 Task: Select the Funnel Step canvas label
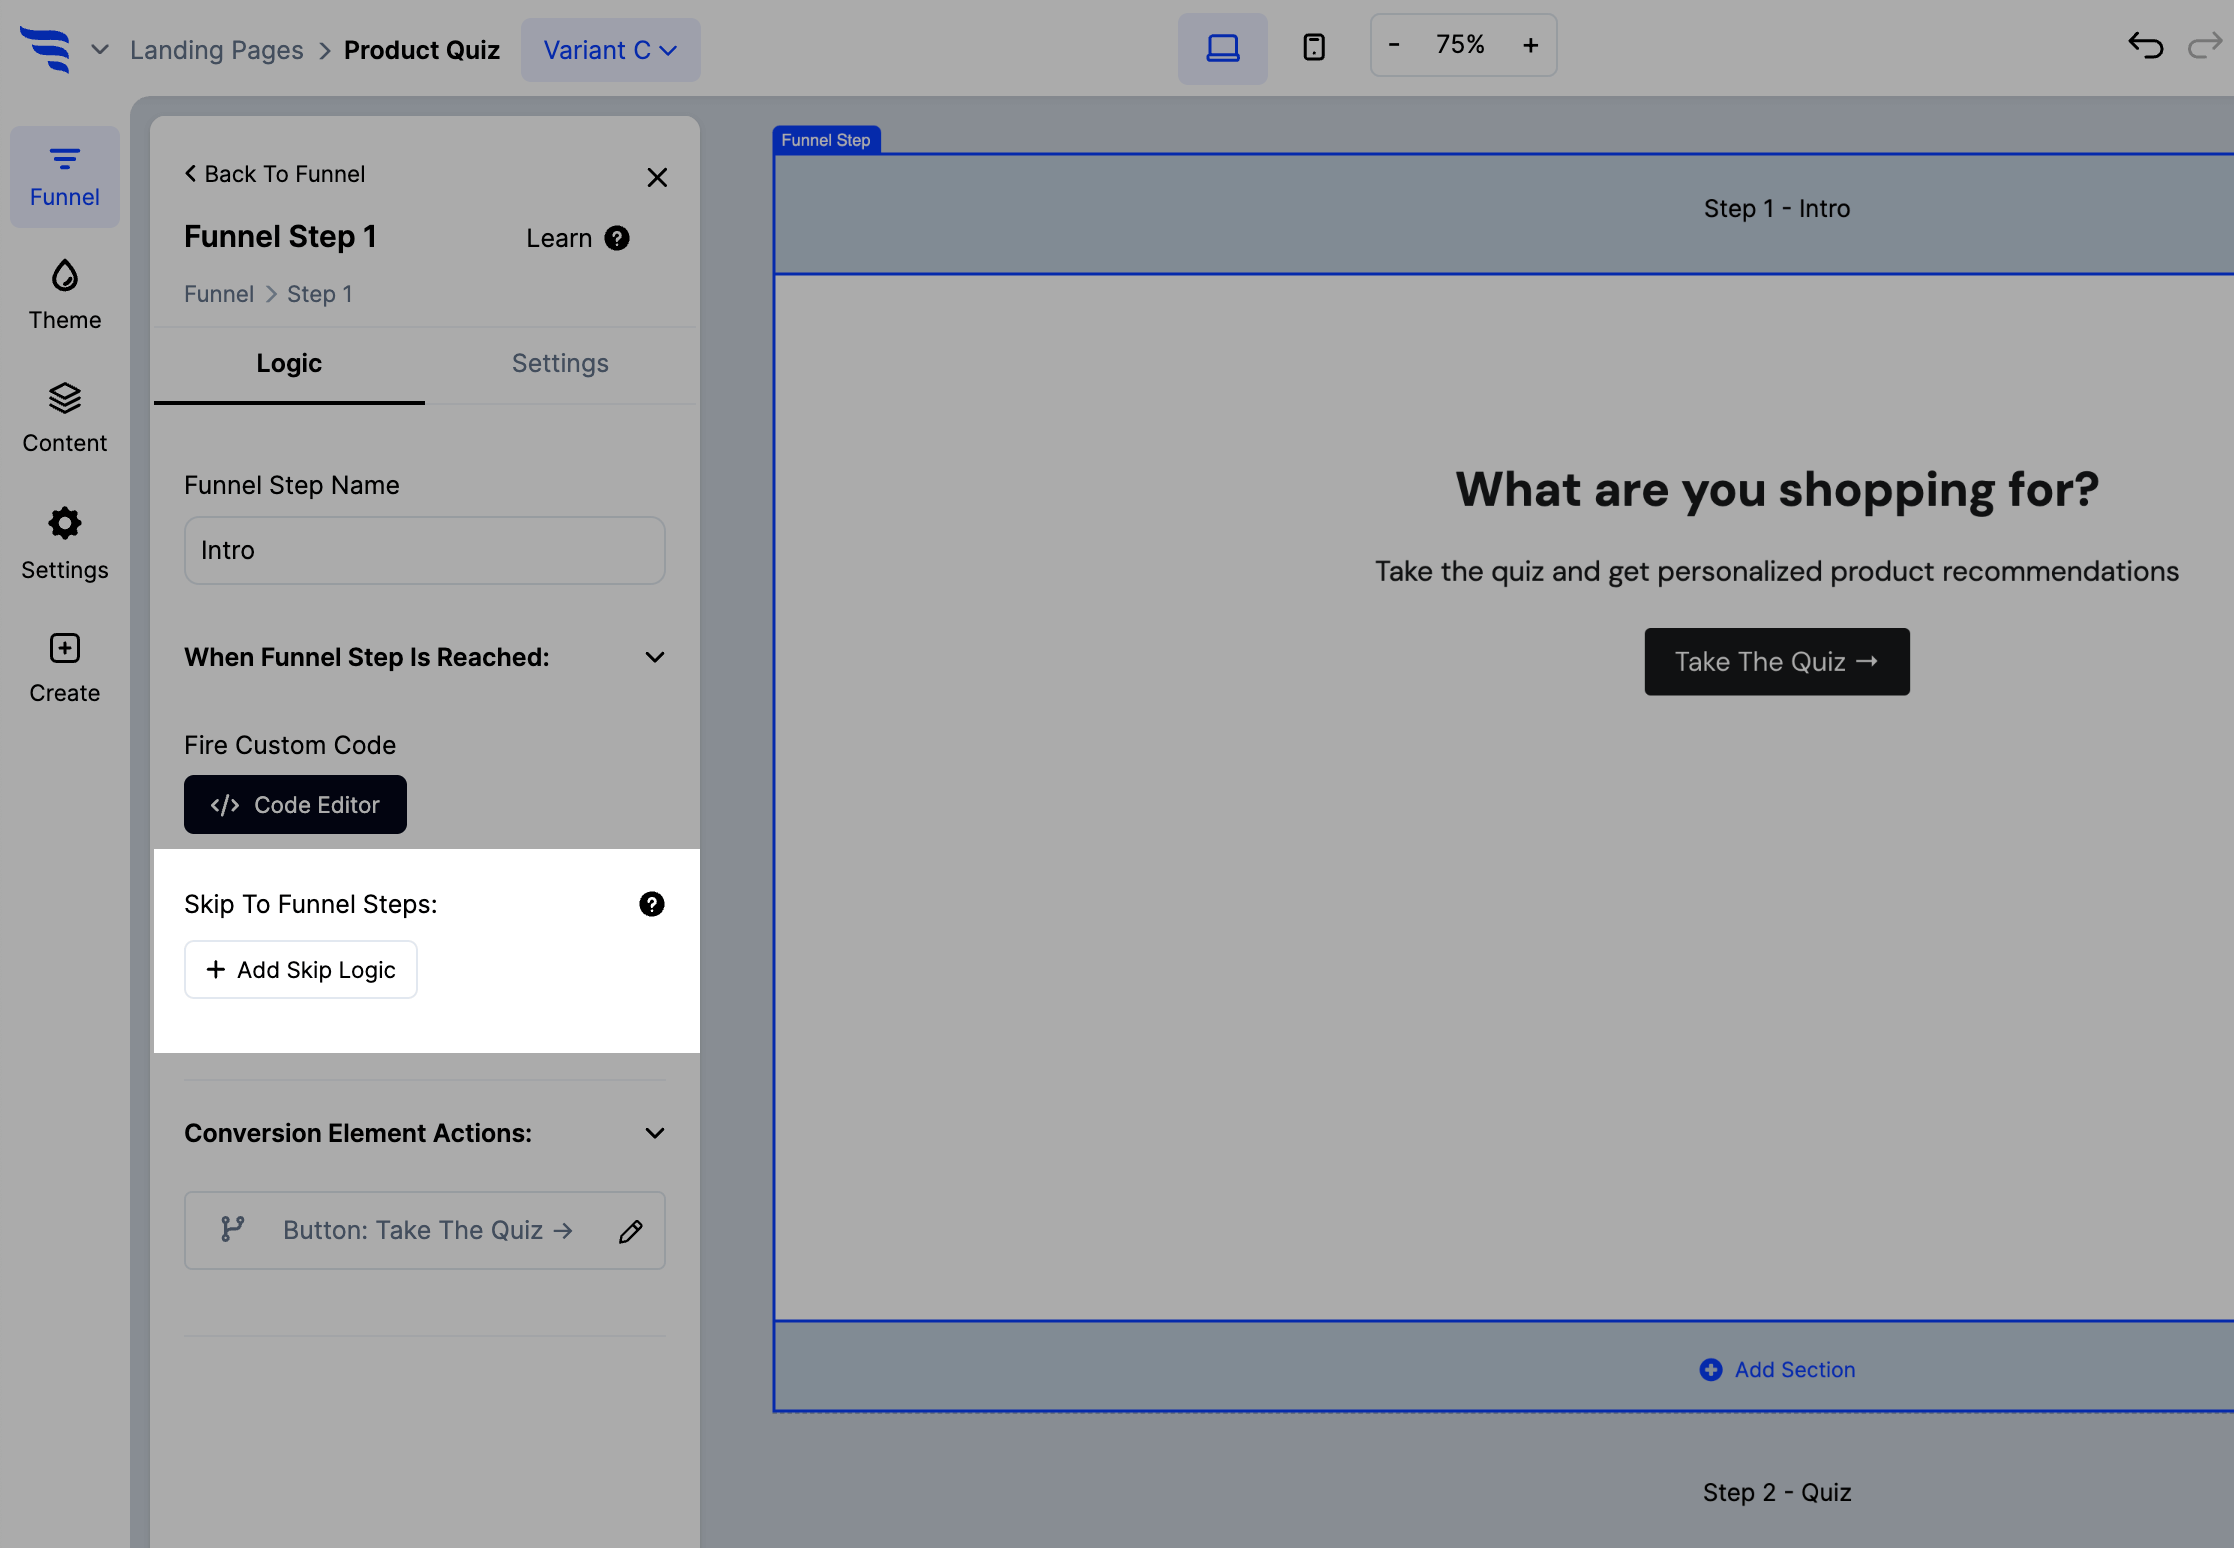pos(826,140)
